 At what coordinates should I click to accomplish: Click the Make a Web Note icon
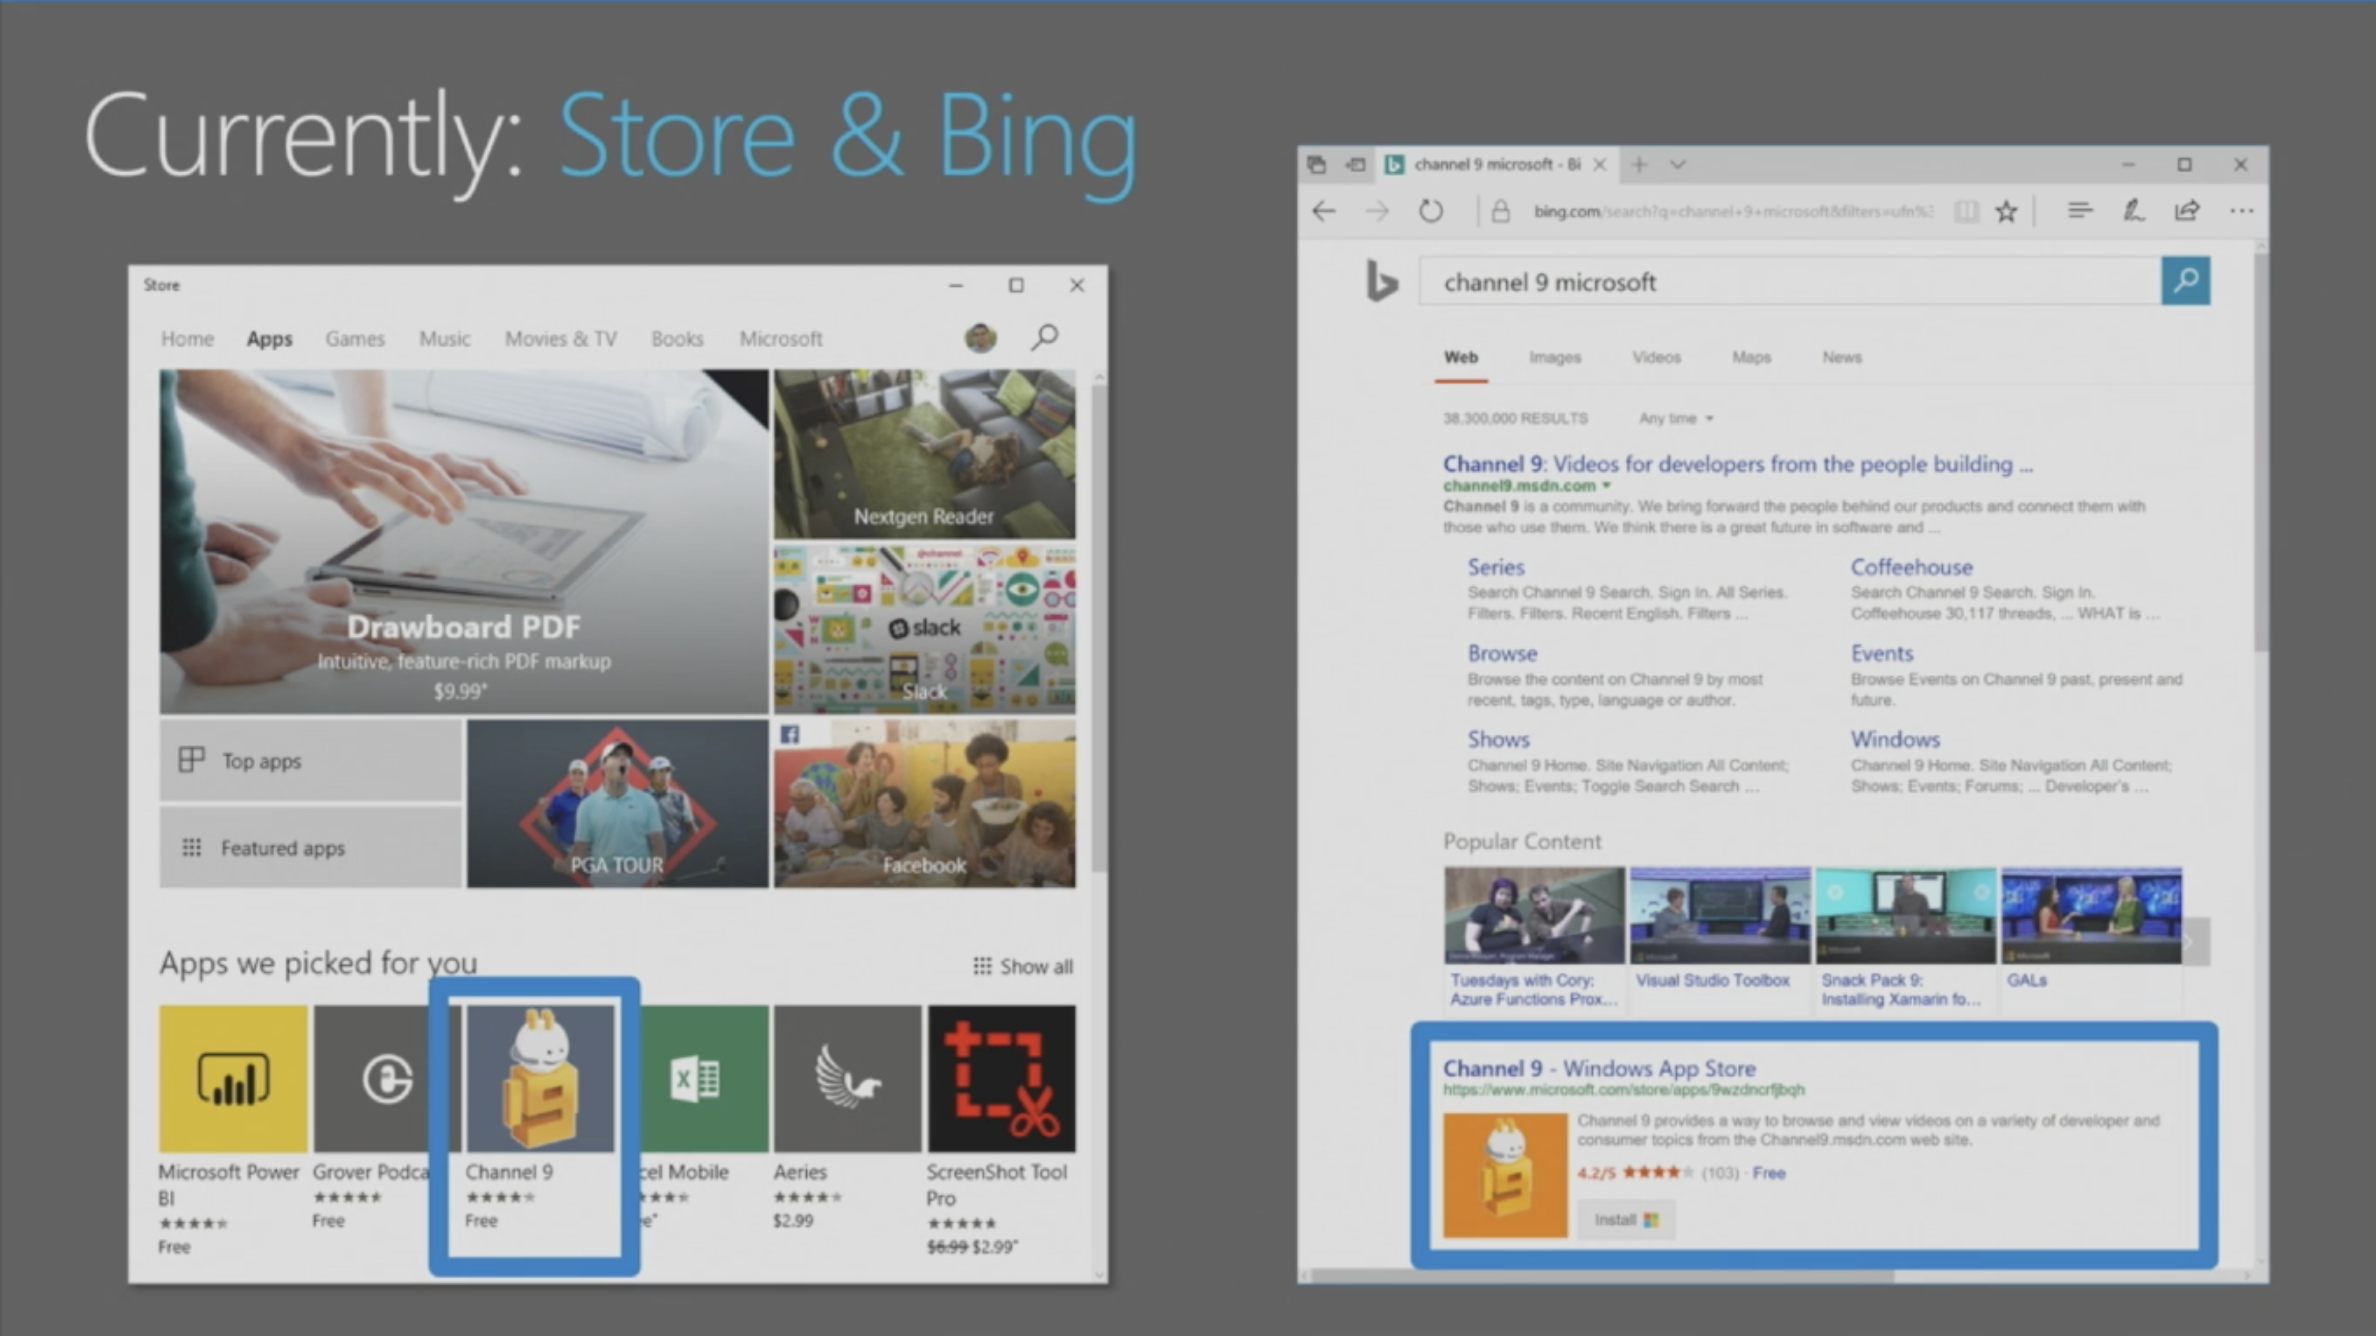pos(2133,211)
